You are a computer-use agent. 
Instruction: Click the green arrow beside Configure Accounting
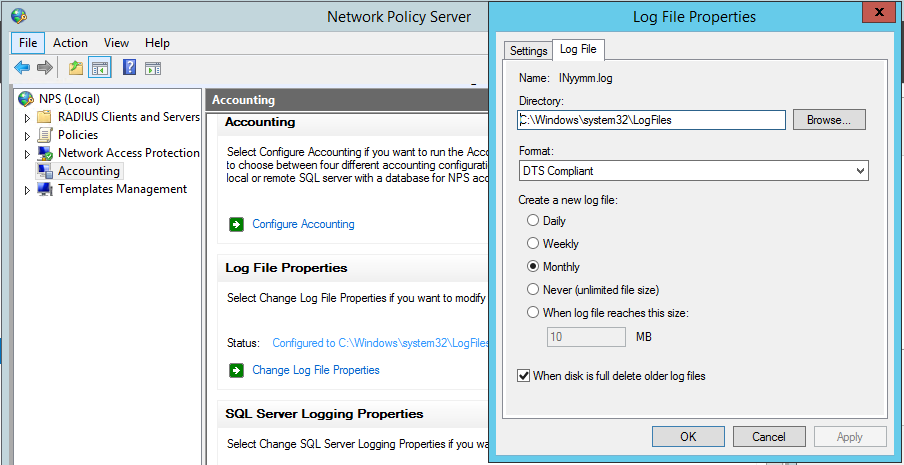(236, 224)
